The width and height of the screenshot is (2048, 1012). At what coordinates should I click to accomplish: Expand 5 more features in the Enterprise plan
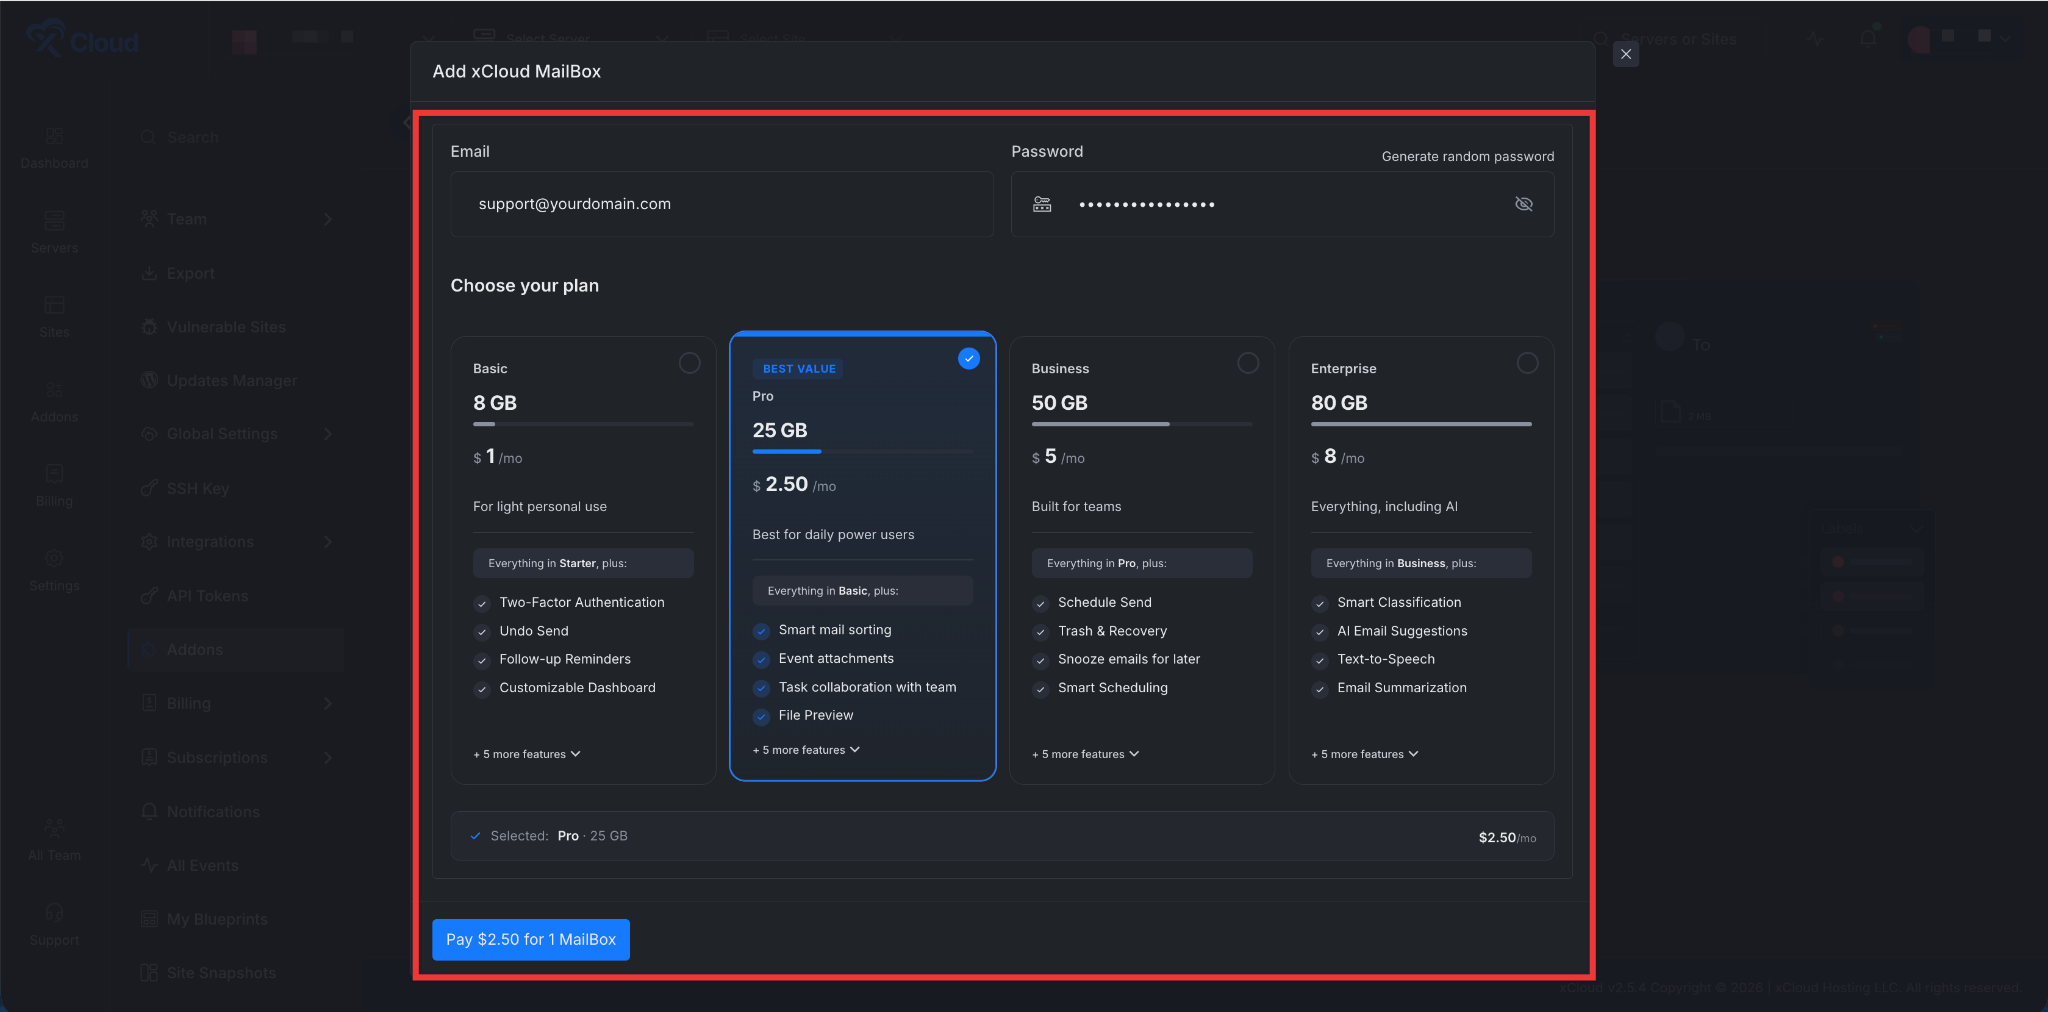pos(1365,754)
